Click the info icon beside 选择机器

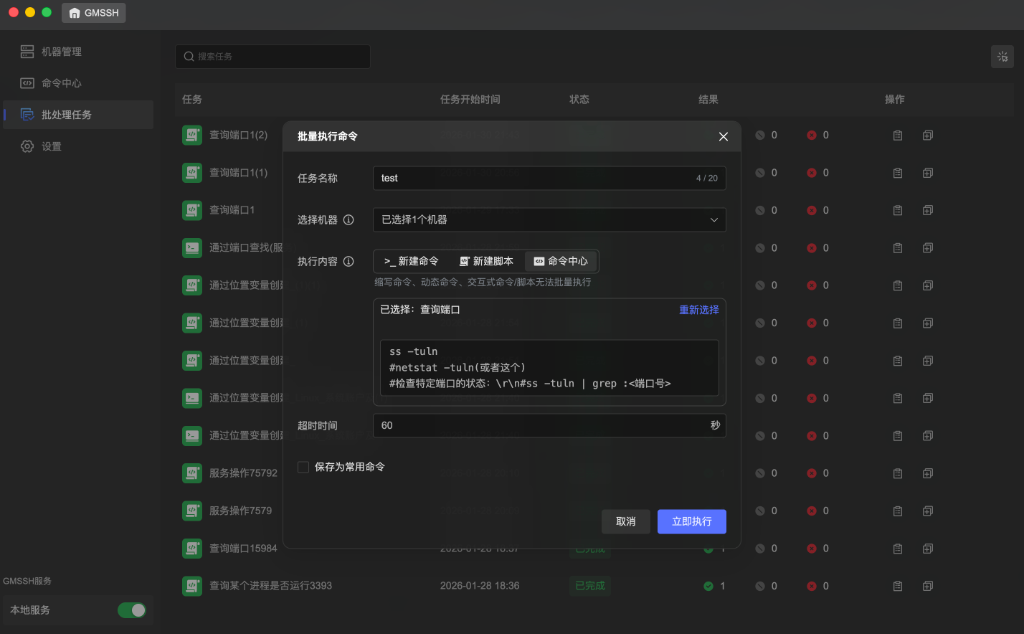349,220
